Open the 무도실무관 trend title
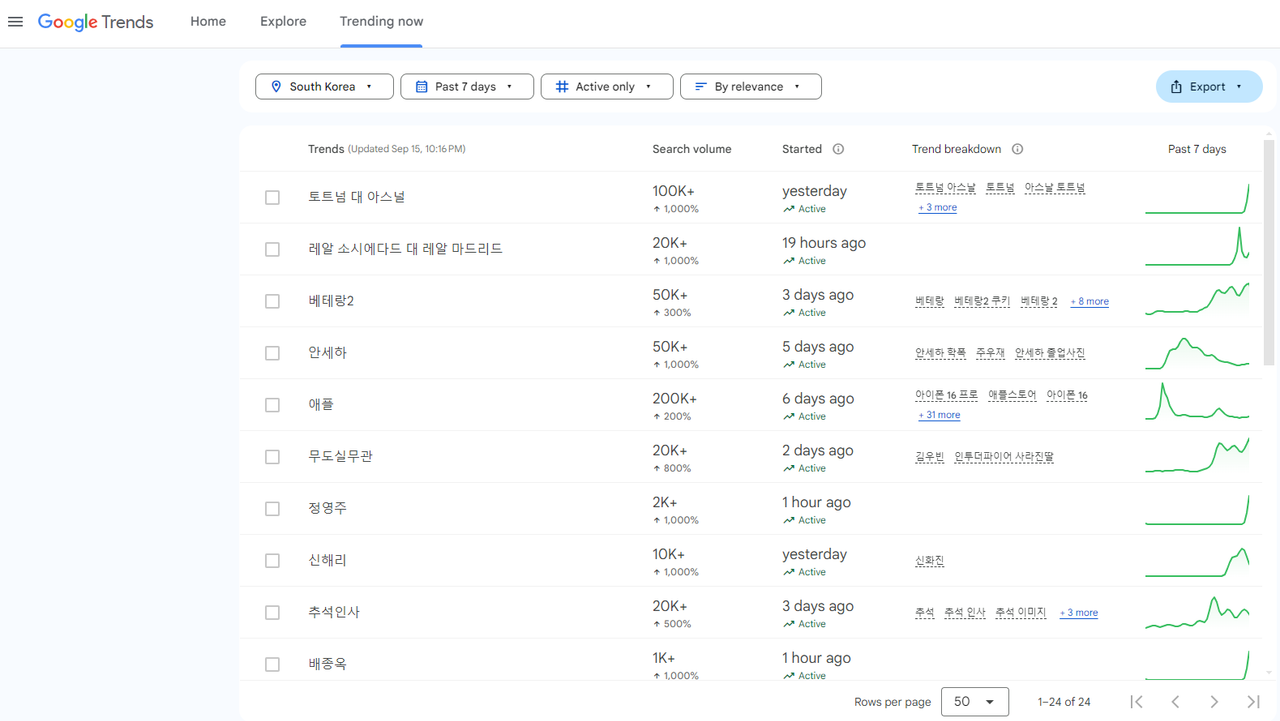The width and height of the screenshot is (1280, 721). [340, 457]
